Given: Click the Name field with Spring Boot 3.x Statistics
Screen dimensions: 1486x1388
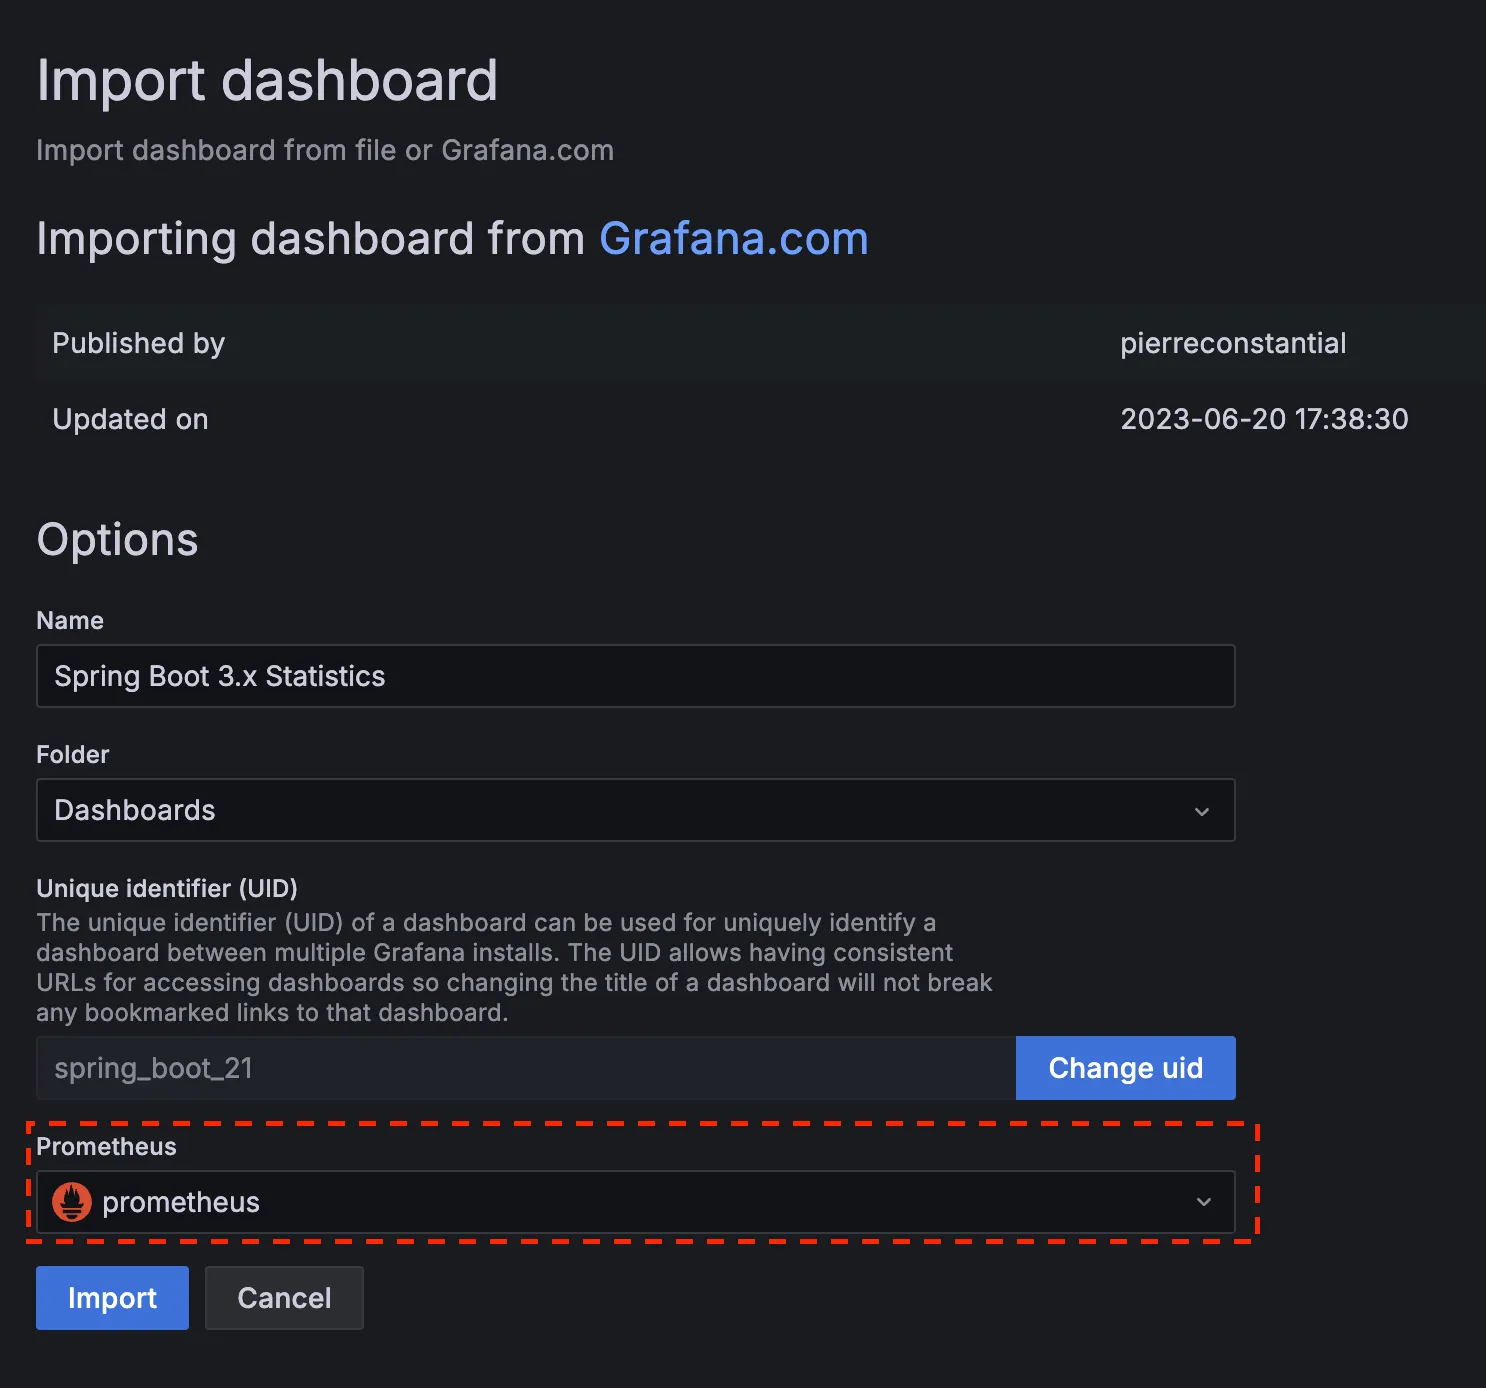Looking at the screenshot, I should pyautogui.click(x=636, y=676).
